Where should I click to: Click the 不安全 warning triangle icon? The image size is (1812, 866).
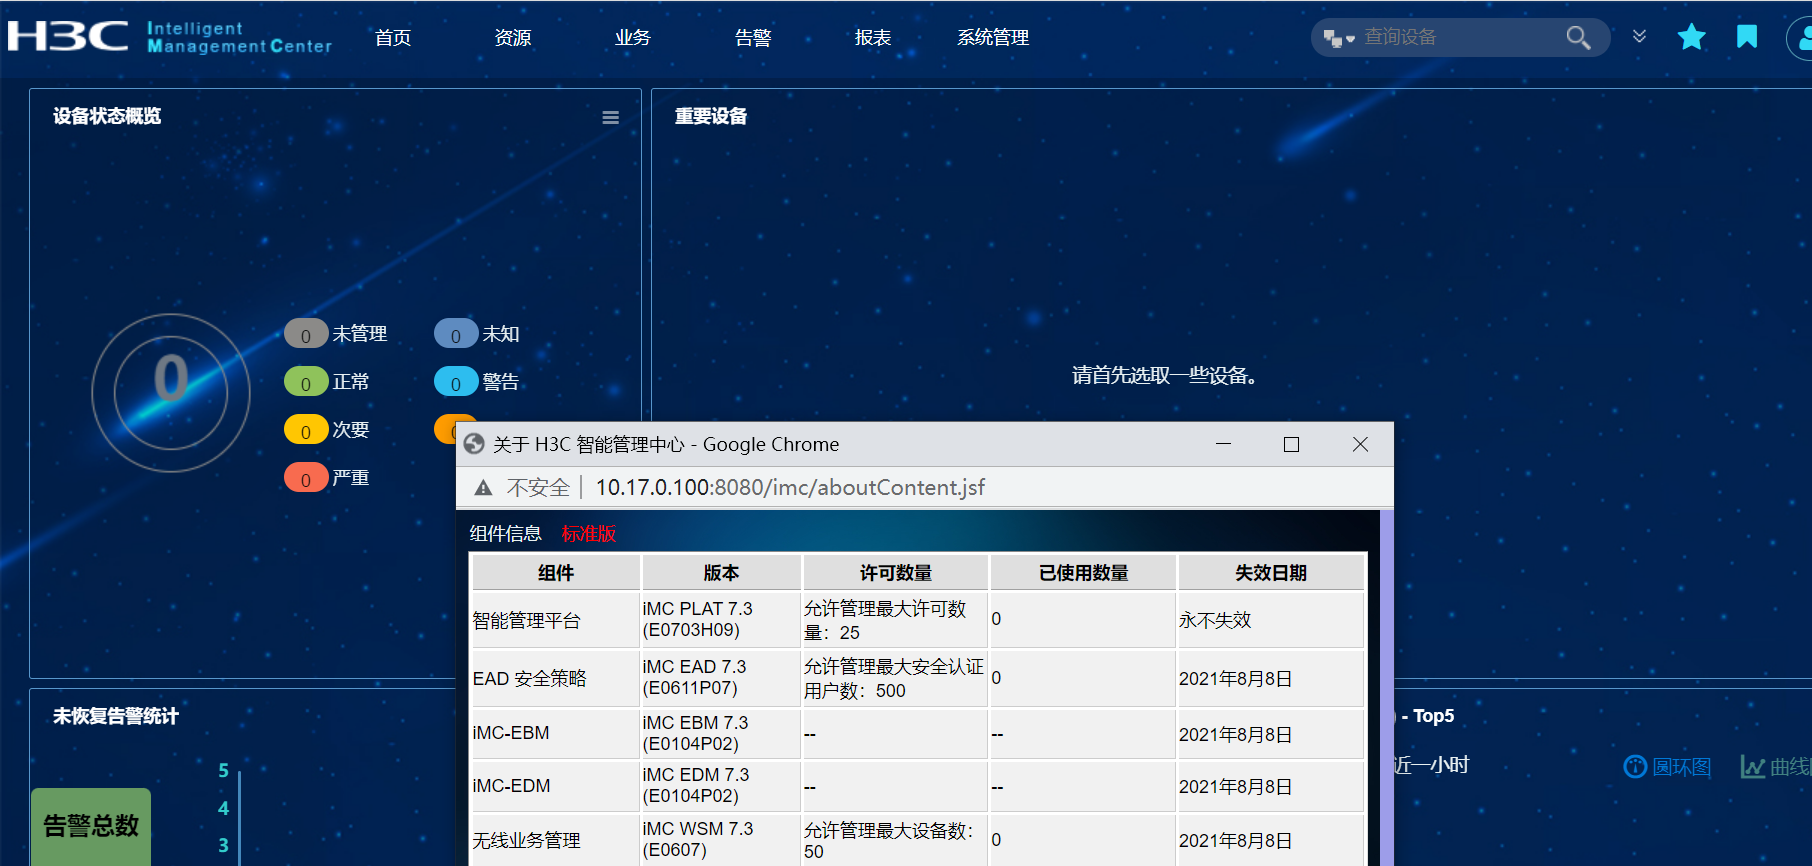coord(484,488)
